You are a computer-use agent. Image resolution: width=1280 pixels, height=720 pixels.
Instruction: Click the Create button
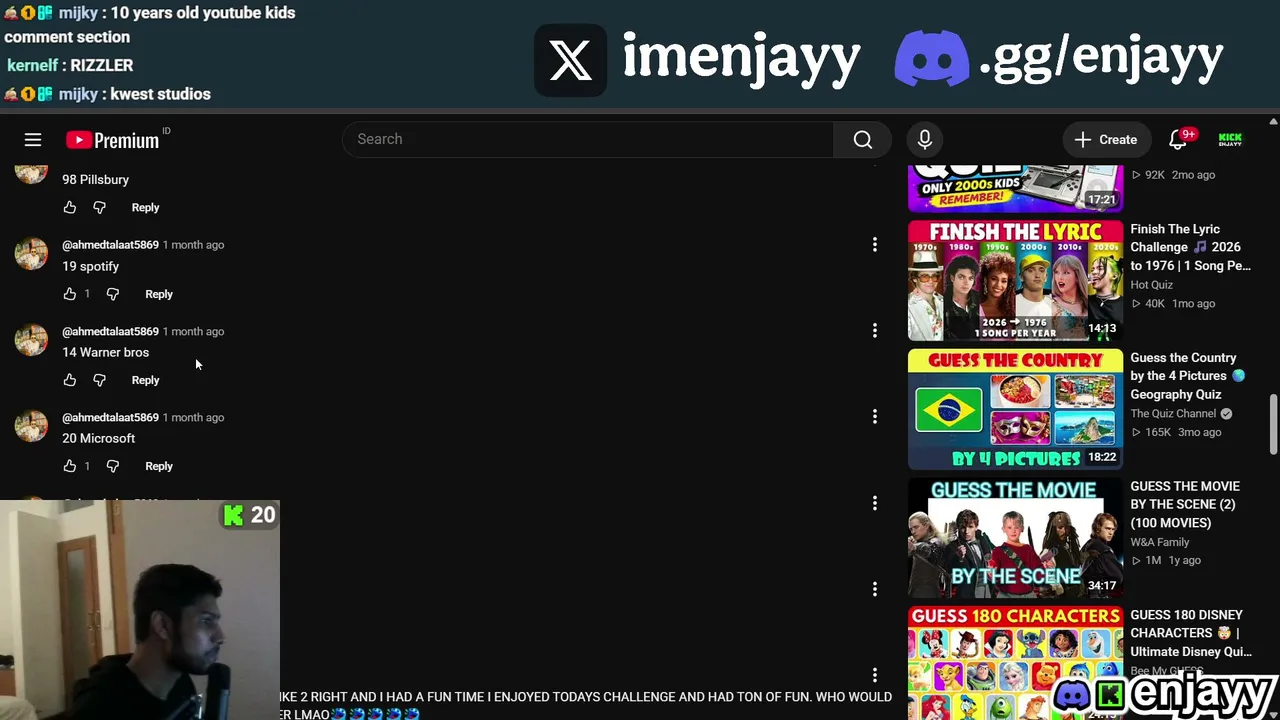coord(1105,140)
